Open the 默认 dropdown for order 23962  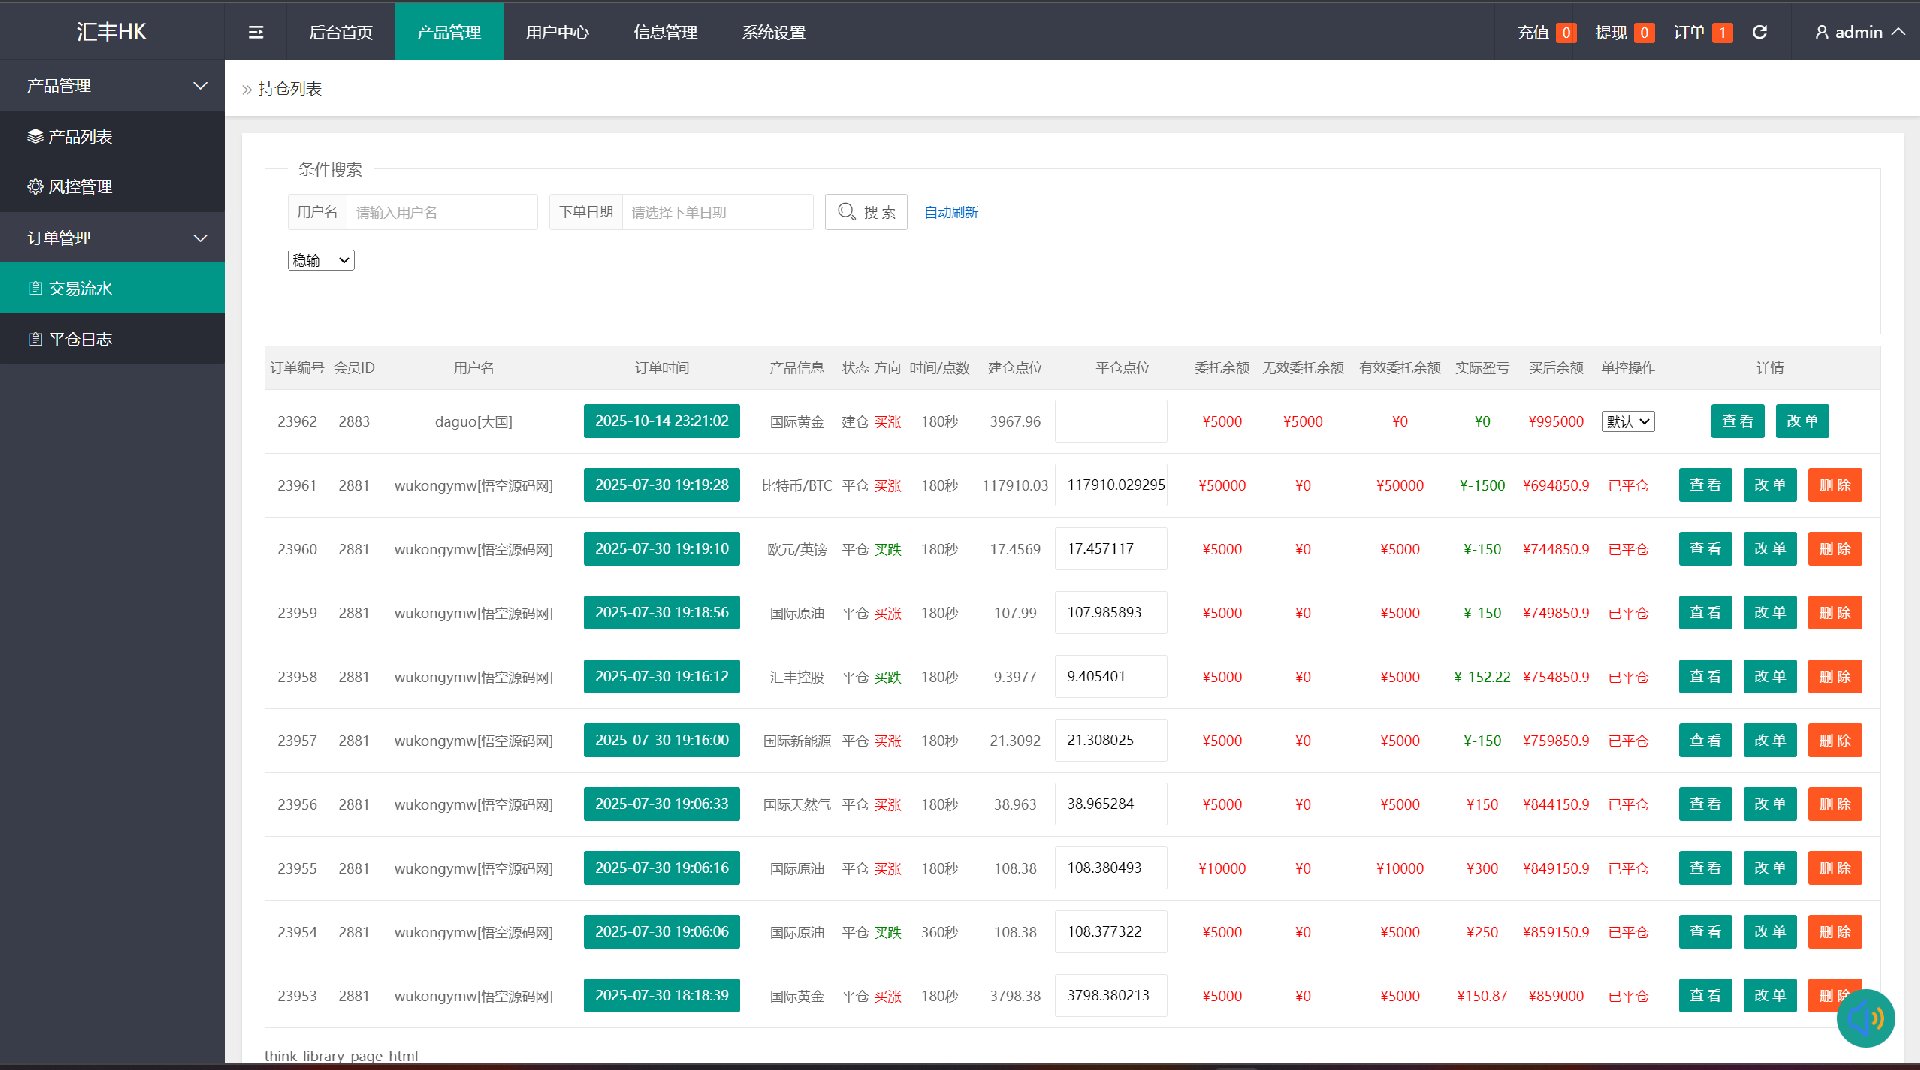tap(1627, 422)
